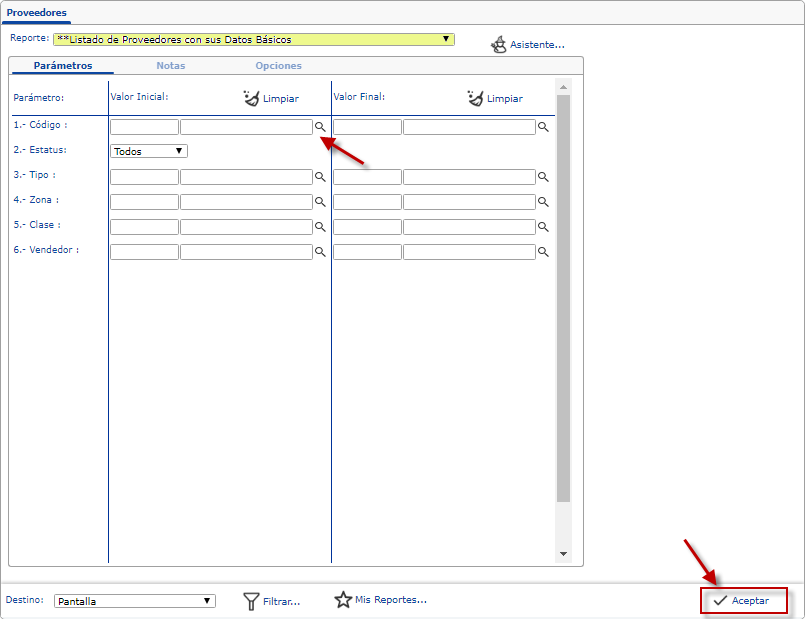Expand the Reporte dropdown list
The image size is (807, 619).
446,40
